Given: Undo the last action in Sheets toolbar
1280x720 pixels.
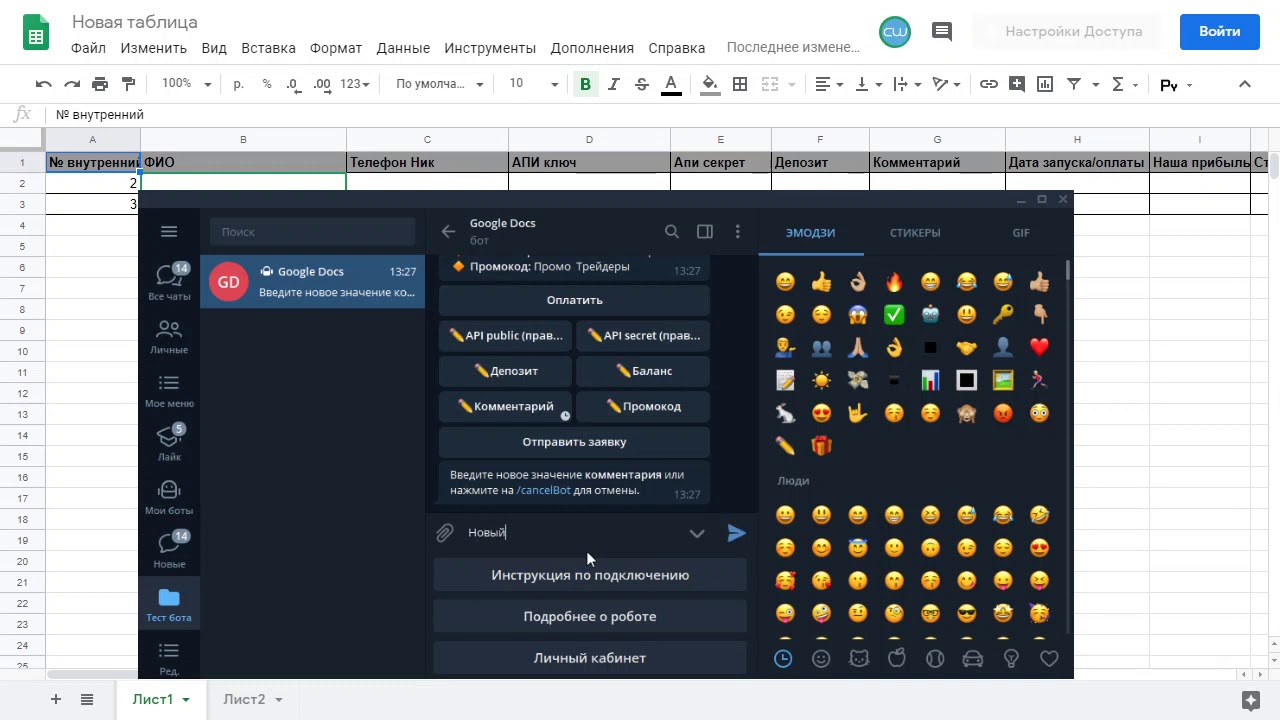Looking at the screenshot, I should point(43,84).
